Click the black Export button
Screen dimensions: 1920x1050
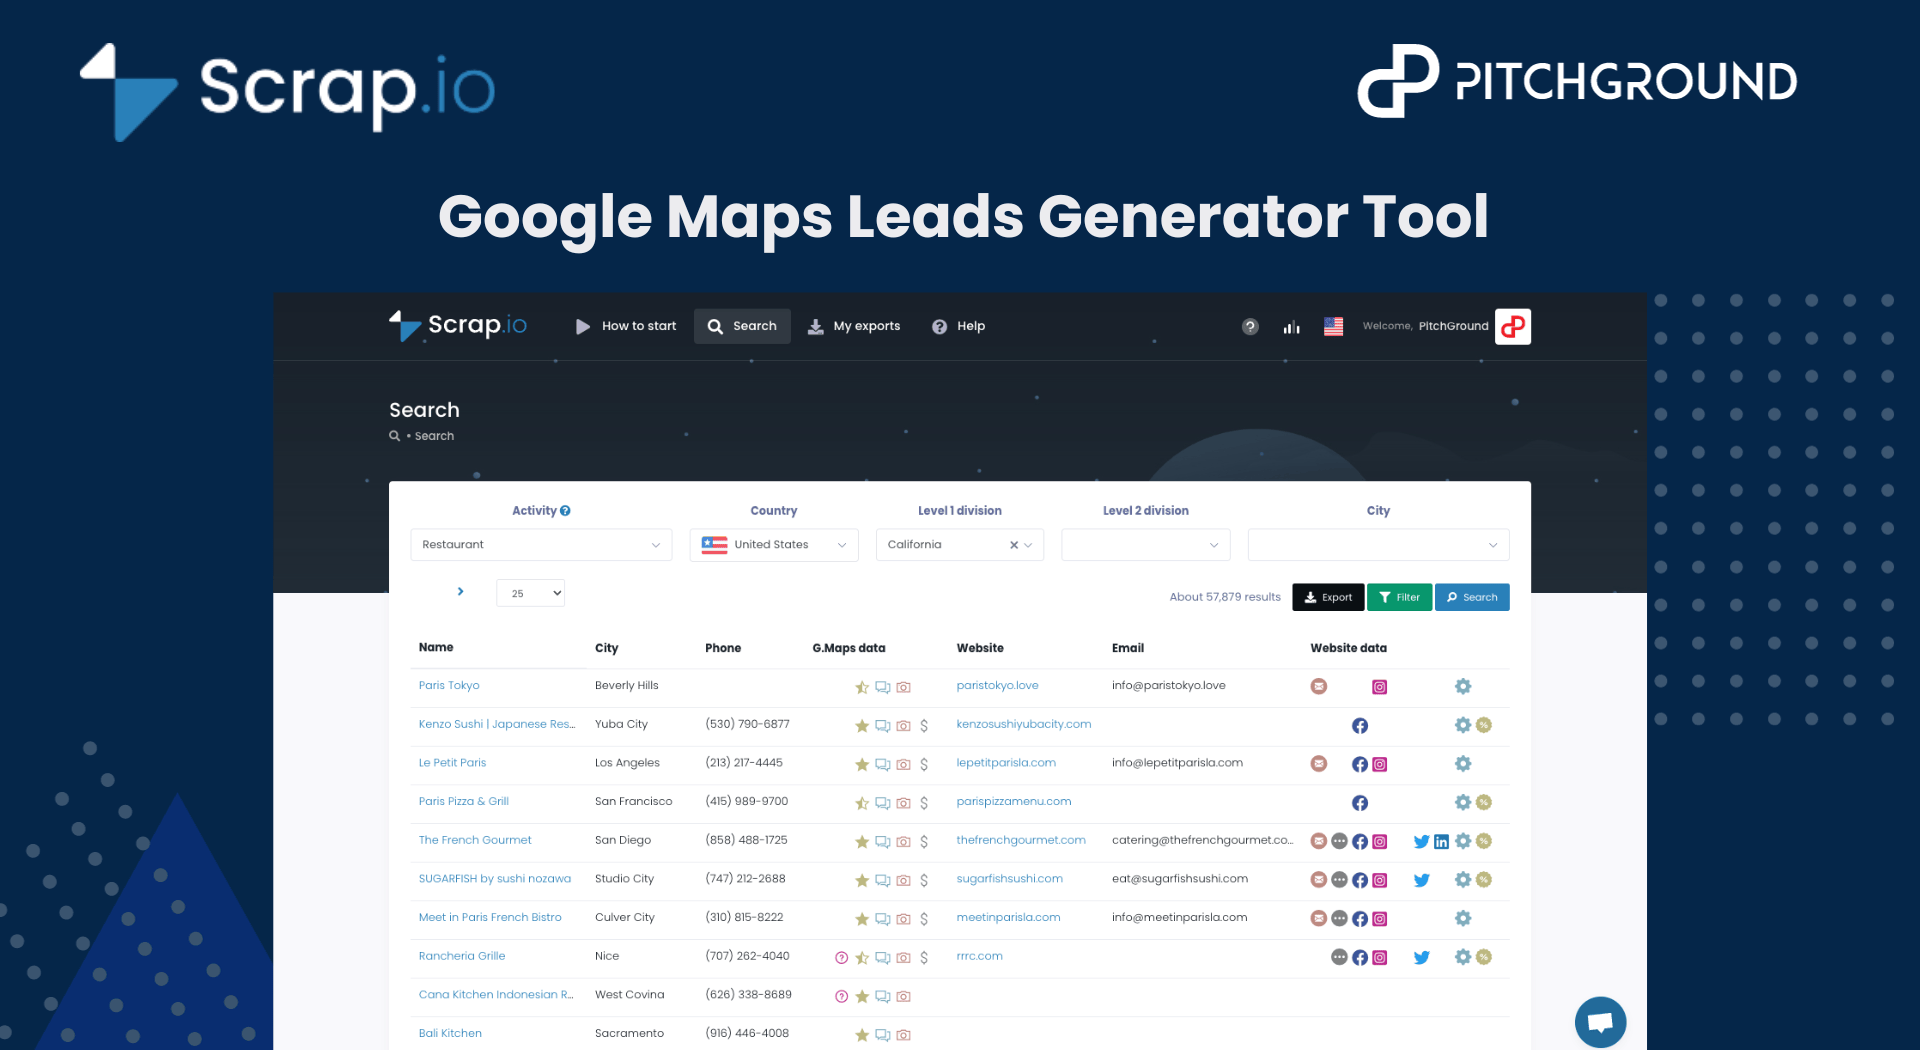coord(1327,597)
